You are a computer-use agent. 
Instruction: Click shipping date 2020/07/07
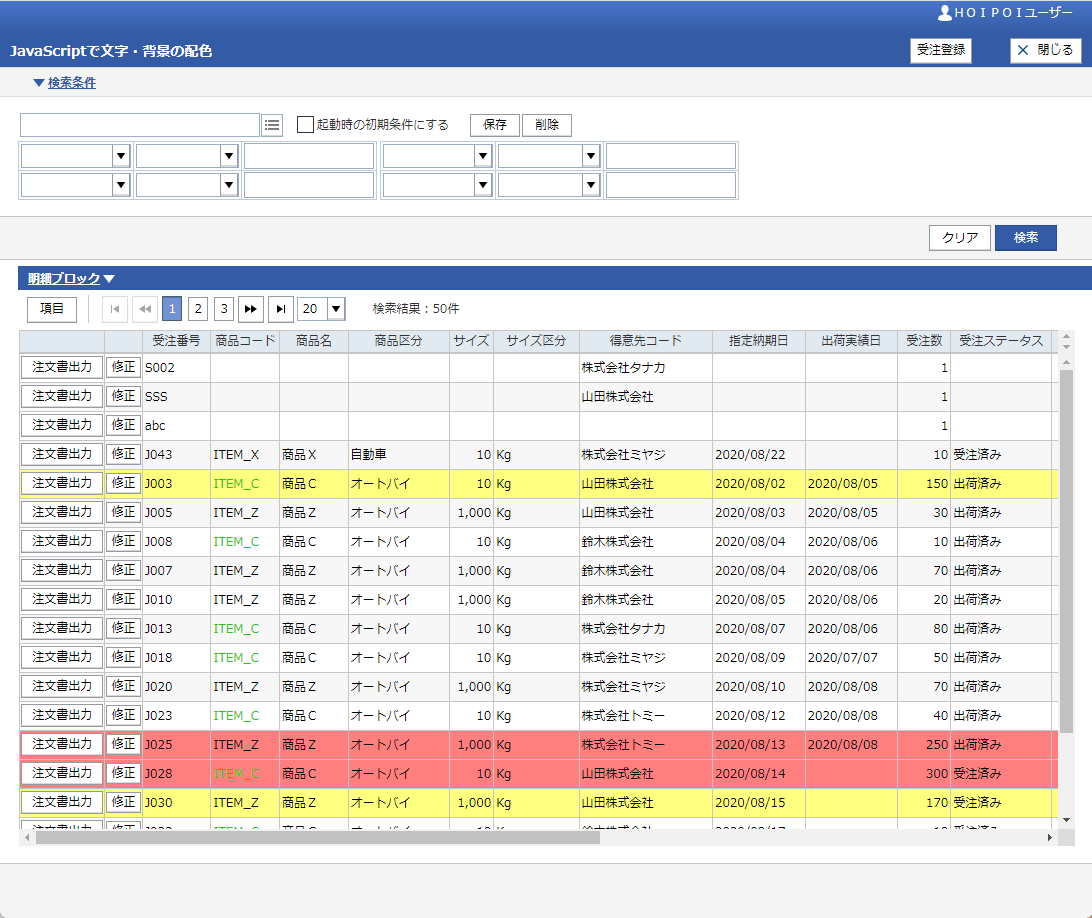[843, 658]
